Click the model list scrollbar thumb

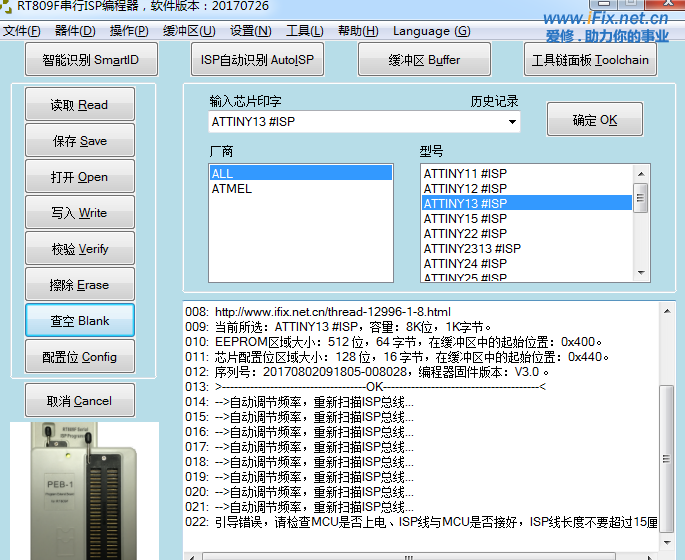(x=641, y=197)
